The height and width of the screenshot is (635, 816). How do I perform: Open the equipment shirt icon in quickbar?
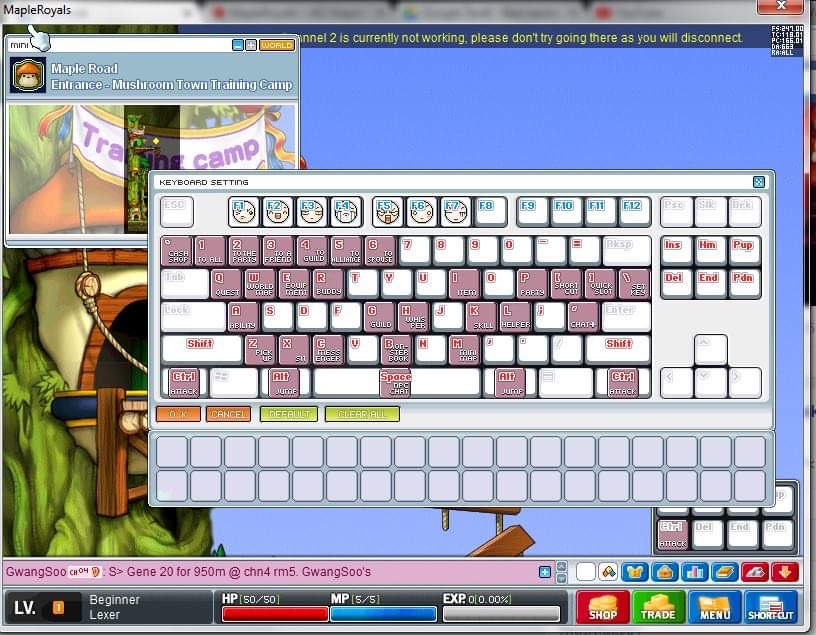[x=635, y=572]
